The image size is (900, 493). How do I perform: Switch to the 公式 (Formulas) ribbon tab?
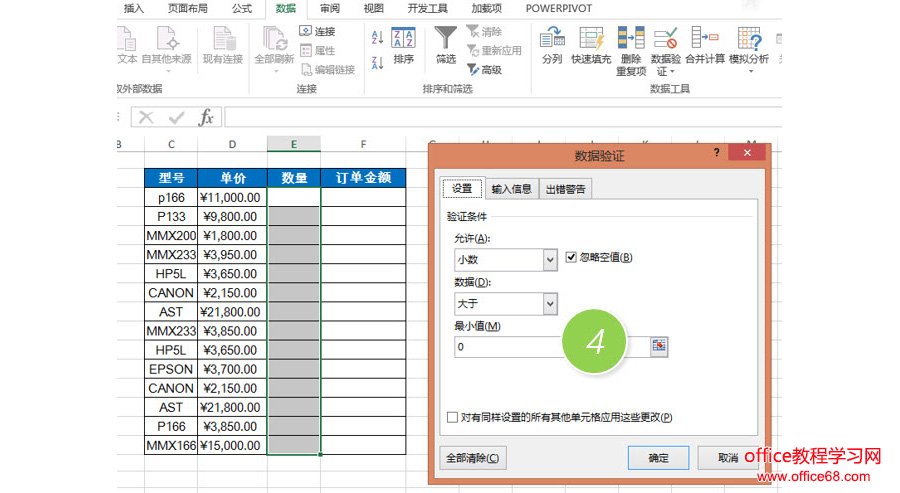click(242, 8)
